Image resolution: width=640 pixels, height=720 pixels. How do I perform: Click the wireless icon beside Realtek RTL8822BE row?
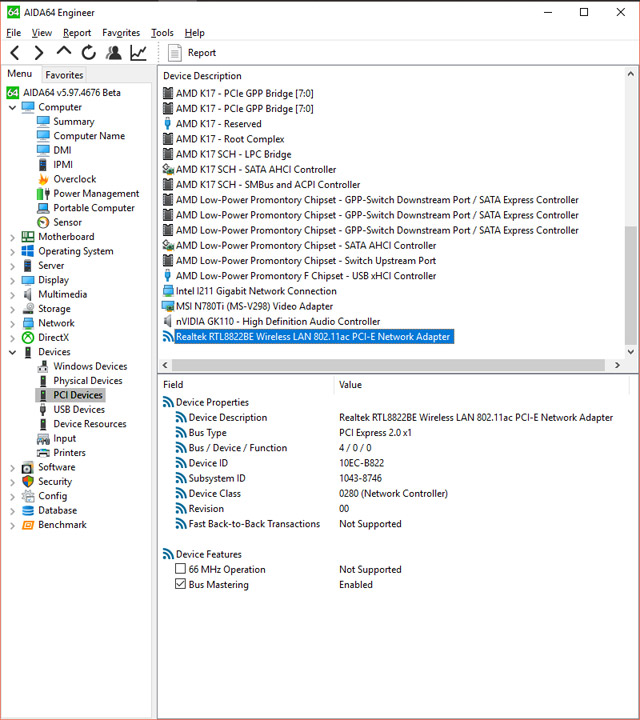[168, 337]
